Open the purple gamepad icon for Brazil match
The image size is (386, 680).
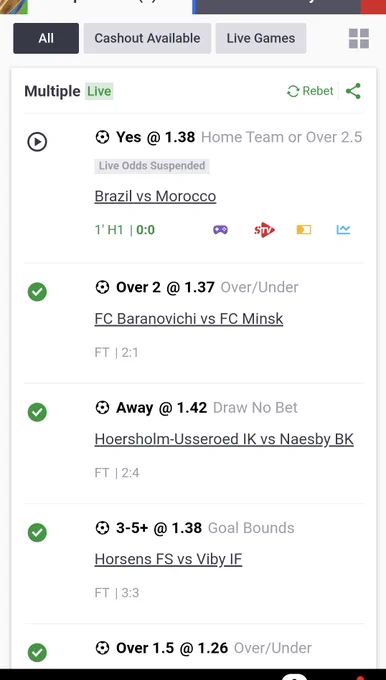click(x=220, y=229)
